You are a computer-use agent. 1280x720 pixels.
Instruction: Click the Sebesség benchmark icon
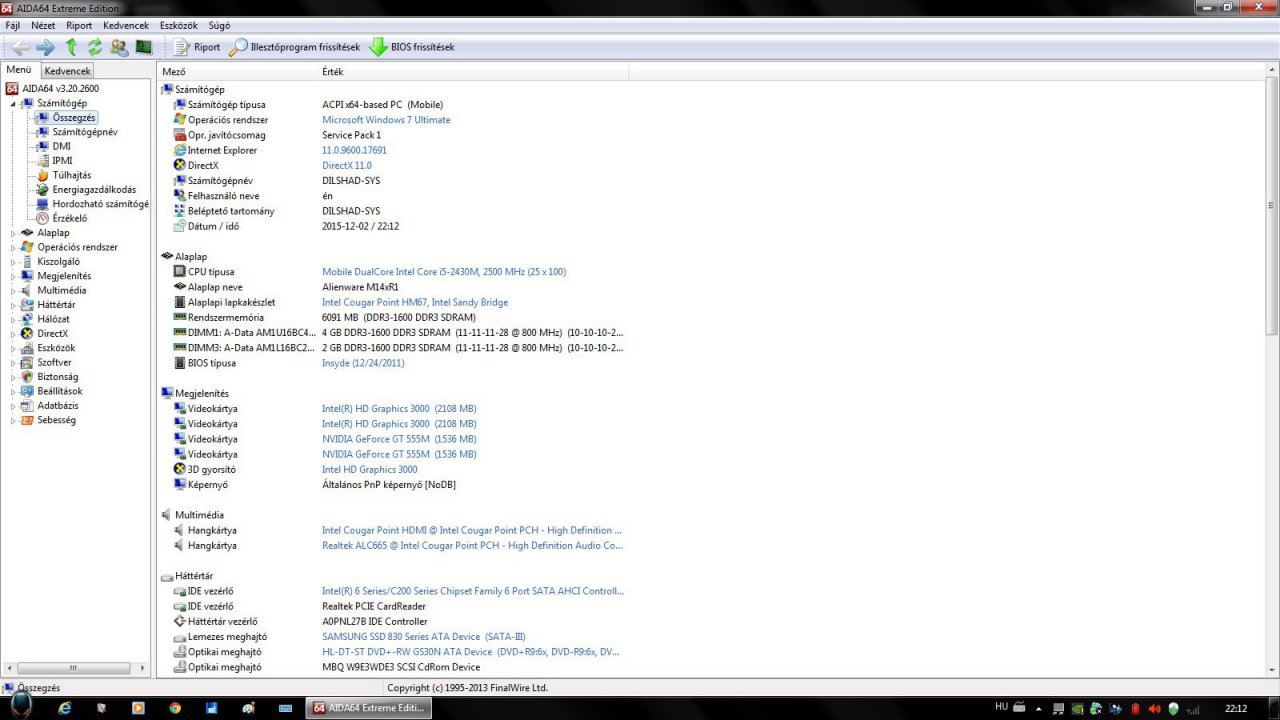point(27,420)
